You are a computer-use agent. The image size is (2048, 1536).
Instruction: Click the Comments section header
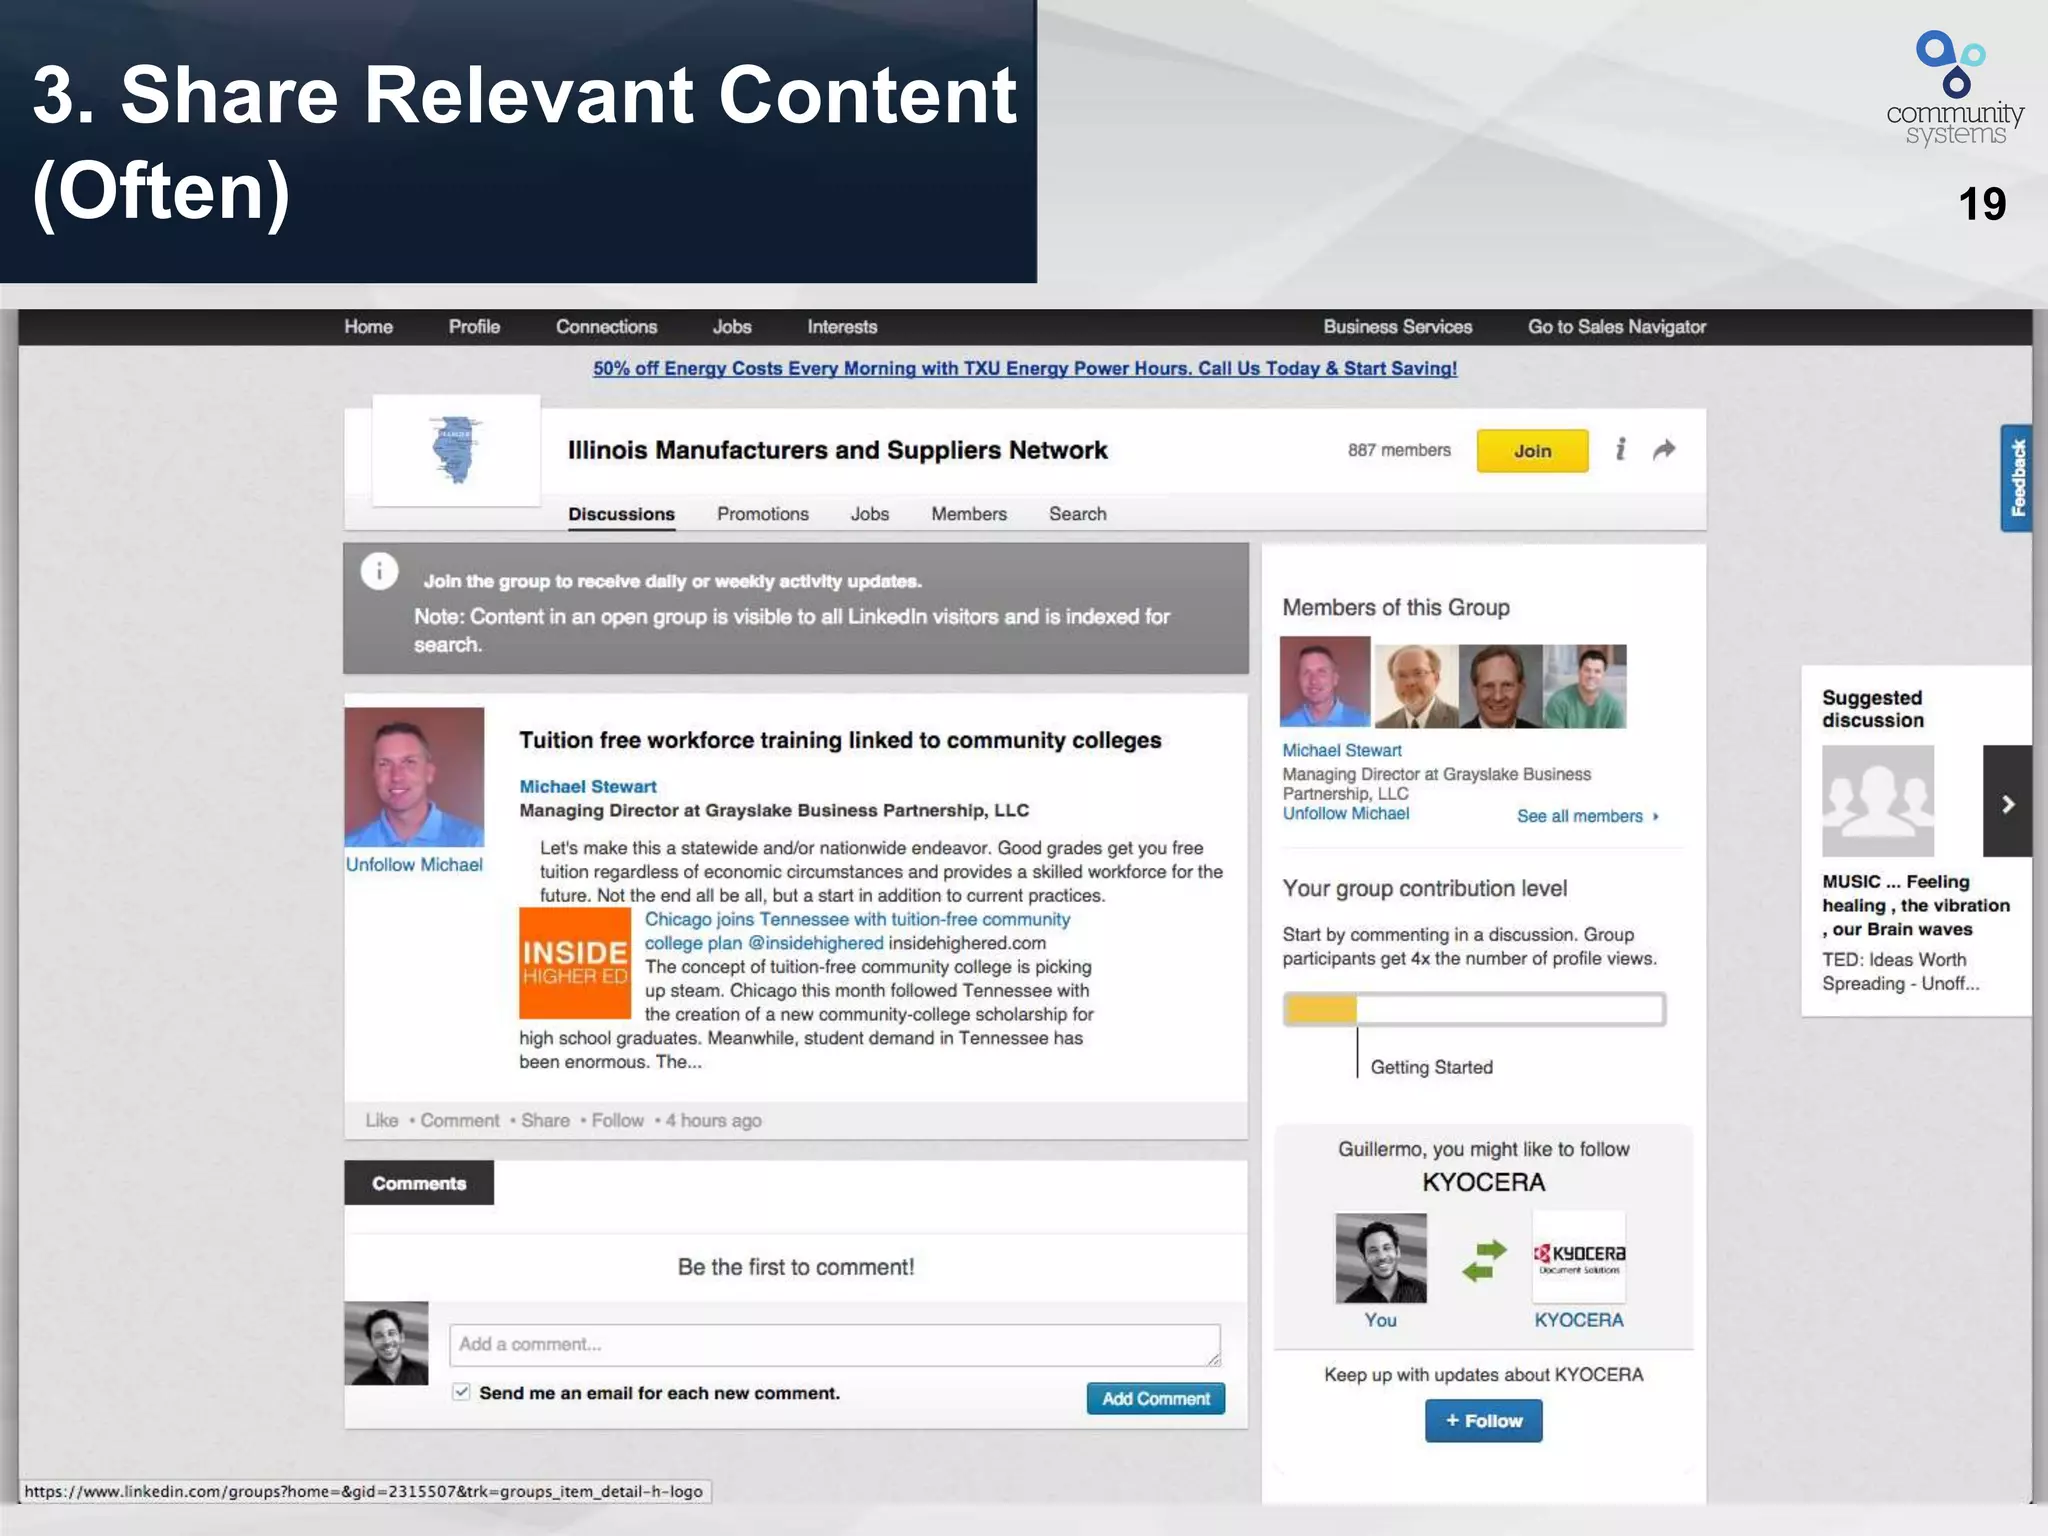pyautogui.click(x=419, y=1183)
